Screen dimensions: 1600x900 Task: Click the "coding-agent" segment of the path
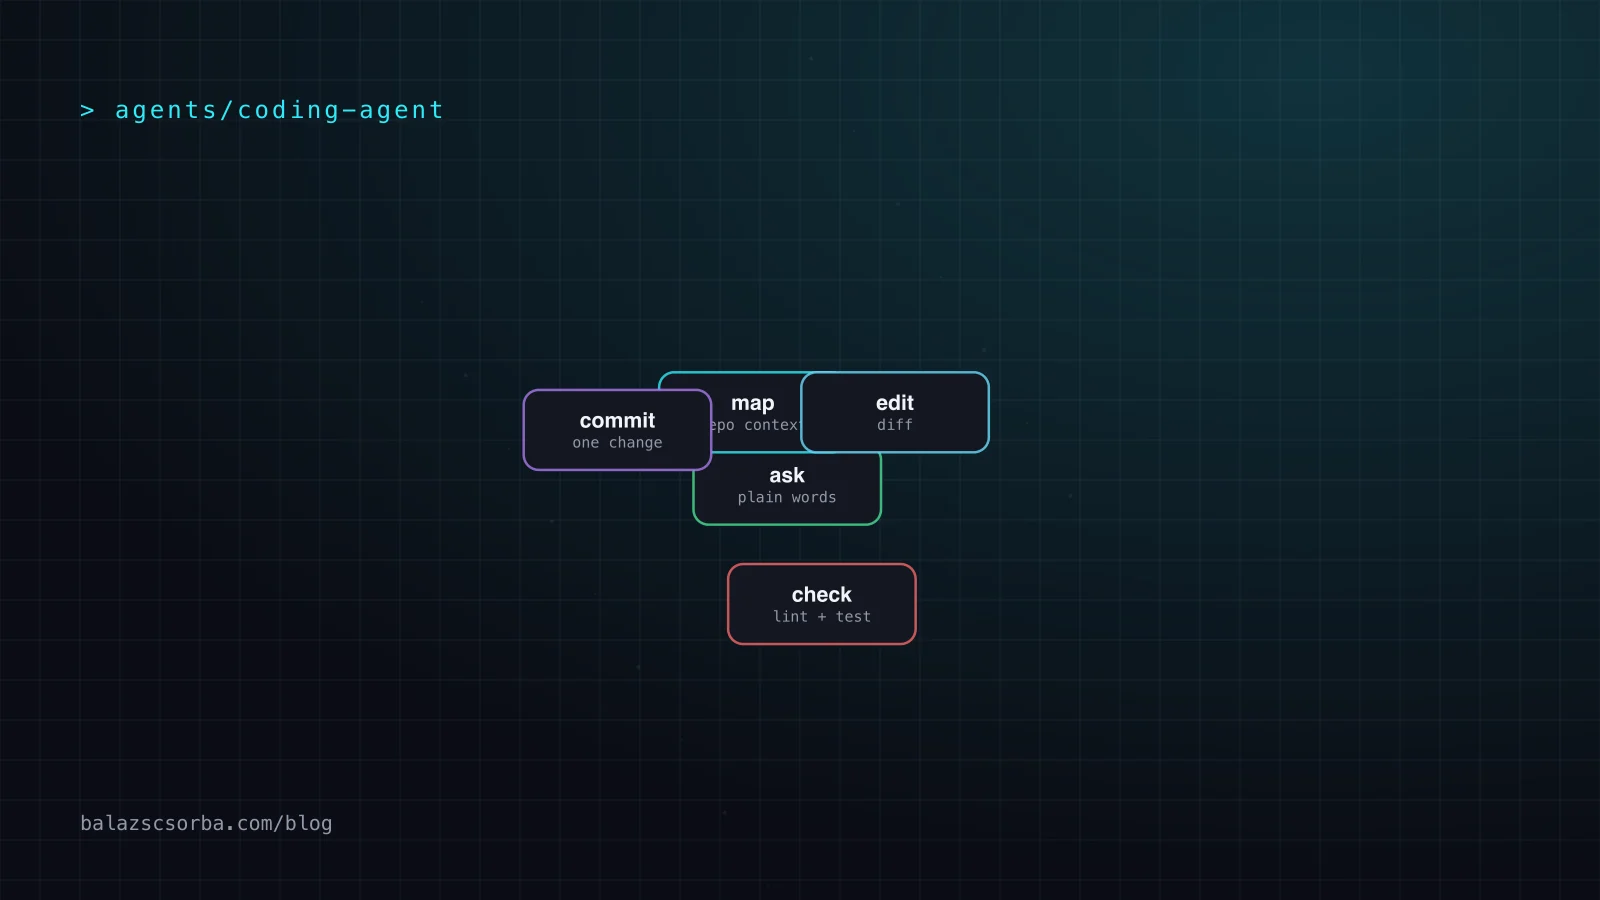point(340,110)
